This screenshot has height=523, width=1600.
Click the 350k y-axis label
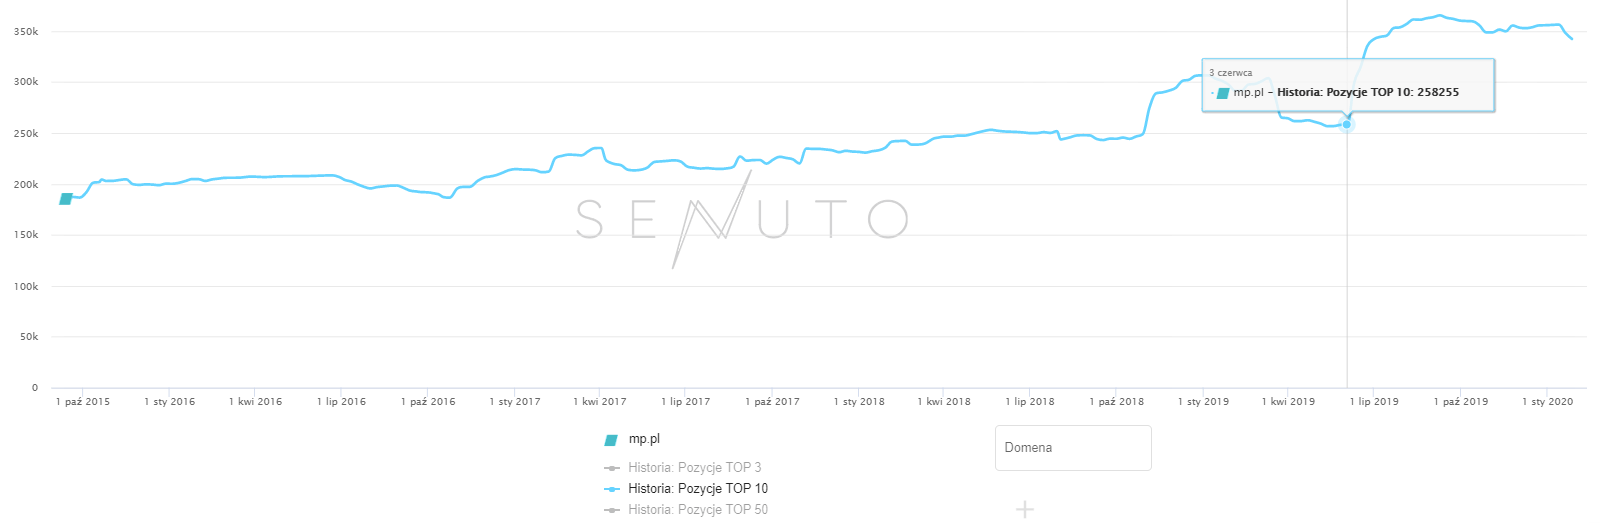pyautogui.click(x=26, y=32)
